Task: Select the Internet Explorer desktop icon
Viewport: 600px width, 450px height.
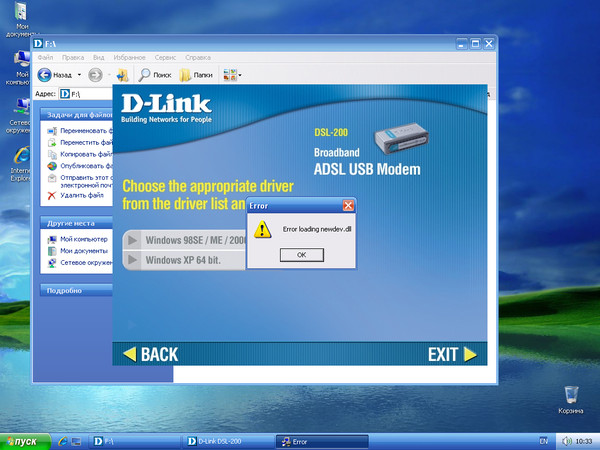Action: pos(21,164)
